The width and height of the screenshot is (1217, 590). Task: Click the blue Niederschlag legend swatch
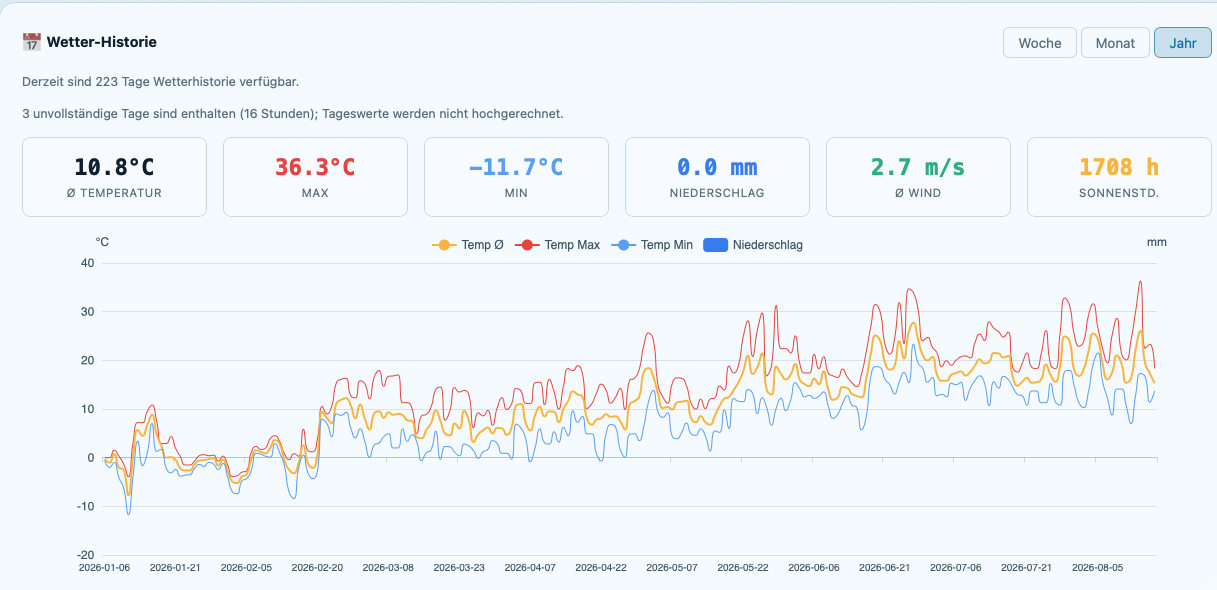(x=715, y=245)
